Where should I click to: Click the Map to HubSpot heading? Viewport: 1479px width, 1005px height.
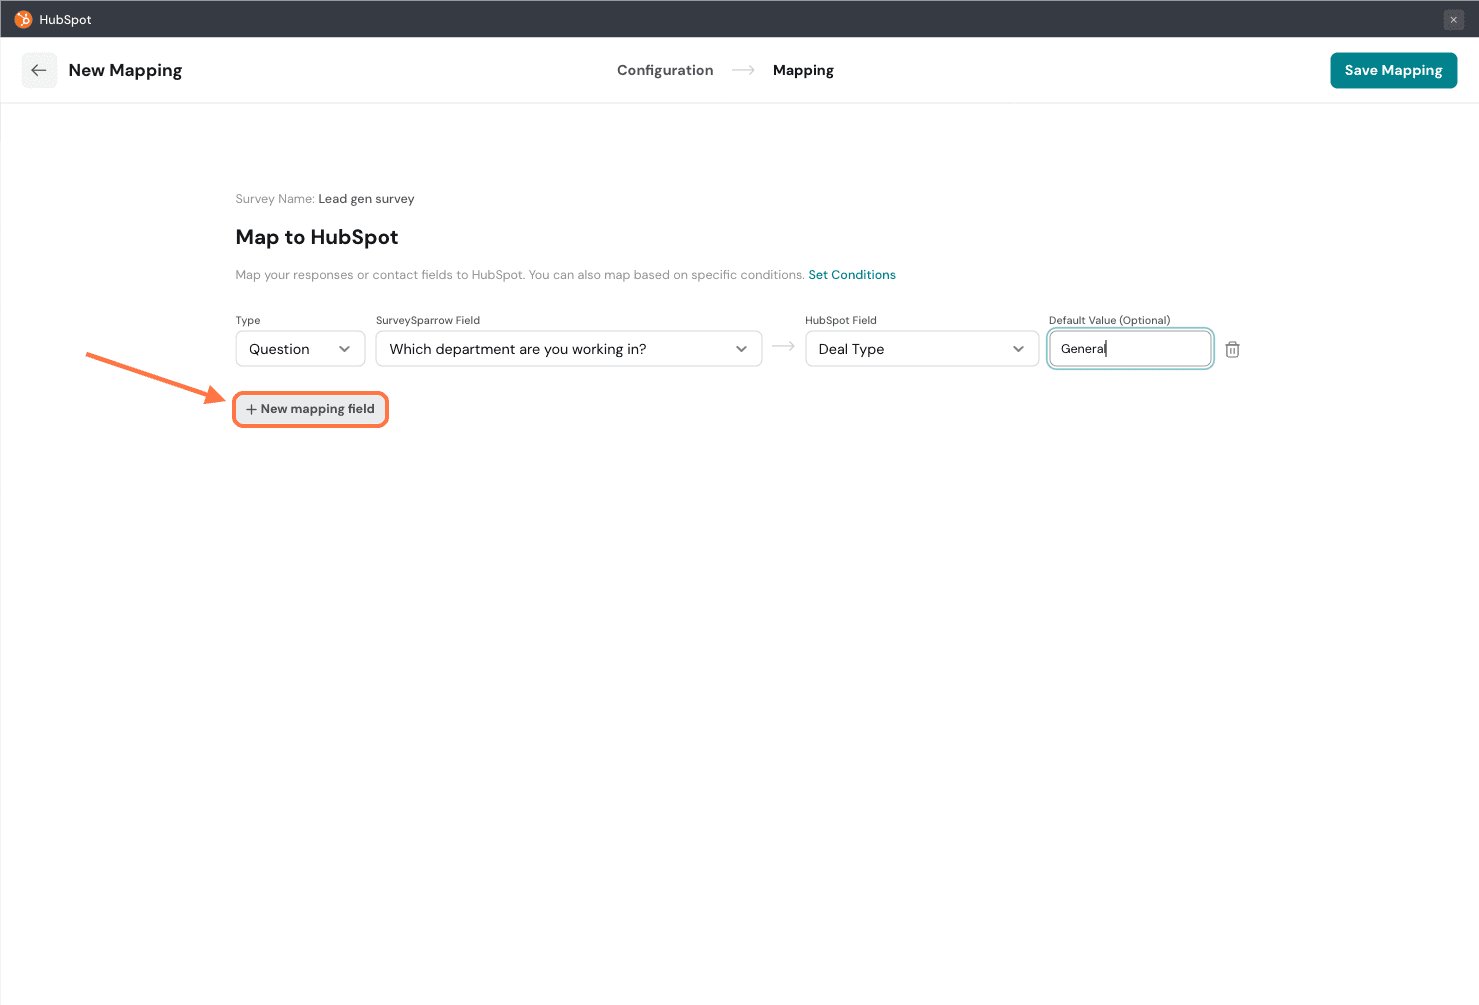coord(317,237)
